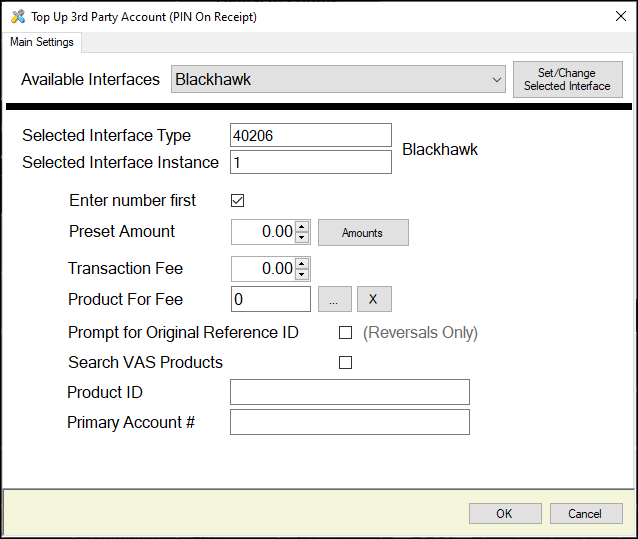Clear Product For Fee with X button
Screen dimensions: 638x539
[x=374, y=299]
